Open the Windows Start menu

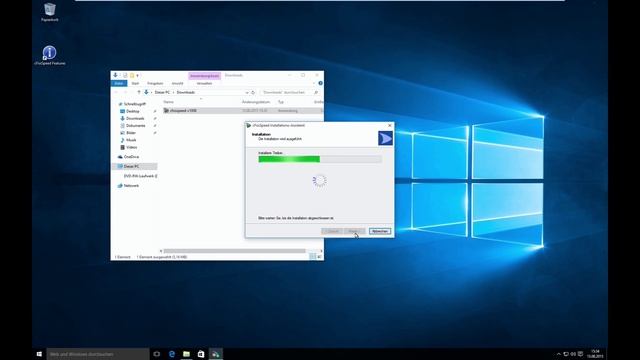click(39, 354)
